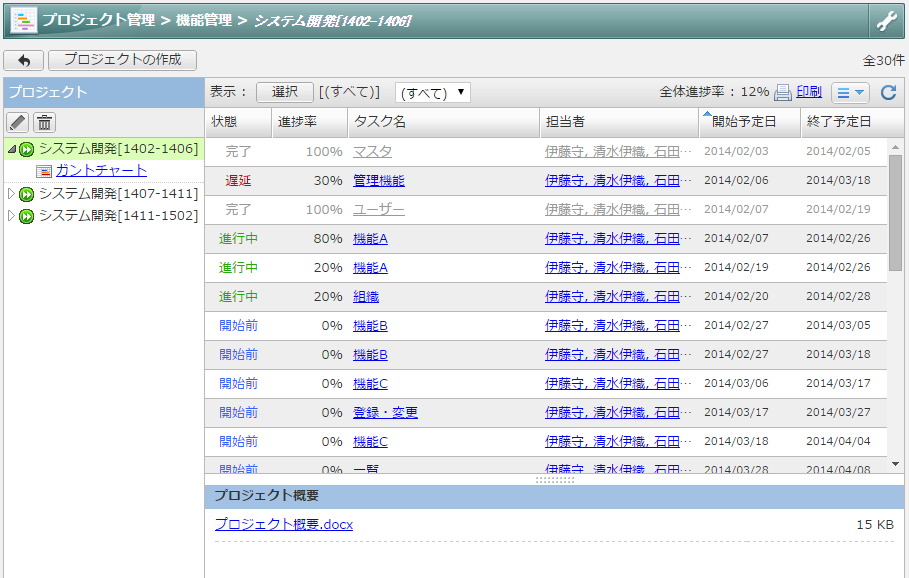Screen dimensions: 909x578
Task: Click the printer icon
Action: [x=783, y=92]
